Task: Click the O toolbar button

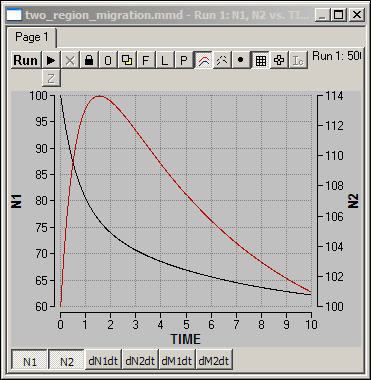Action: [108, 60]
